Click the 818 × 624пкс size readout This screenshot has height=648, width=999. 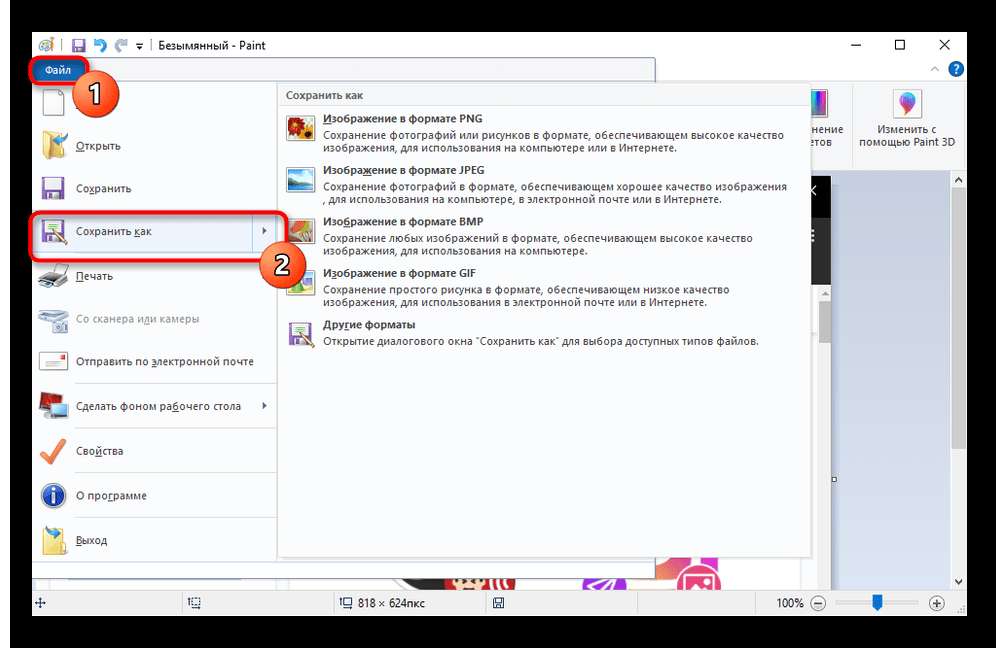click(x=391, y=603)
